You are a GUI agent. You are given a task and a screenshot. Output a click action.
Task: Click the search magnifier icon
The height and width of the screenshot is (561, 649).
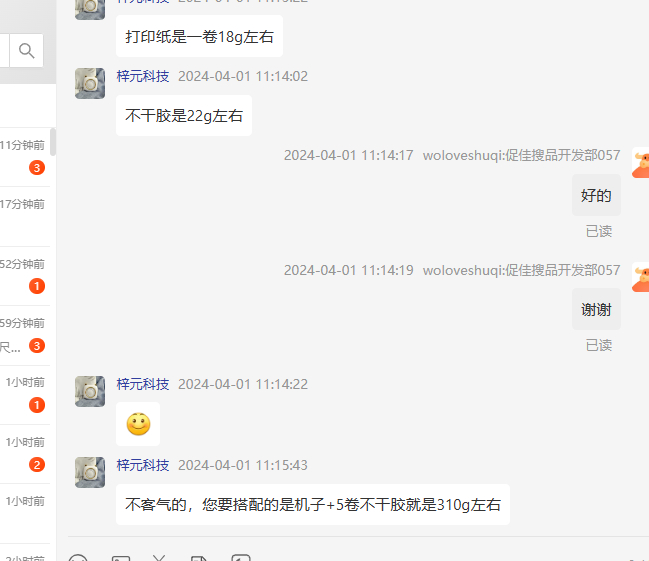[x=26, y=51]
